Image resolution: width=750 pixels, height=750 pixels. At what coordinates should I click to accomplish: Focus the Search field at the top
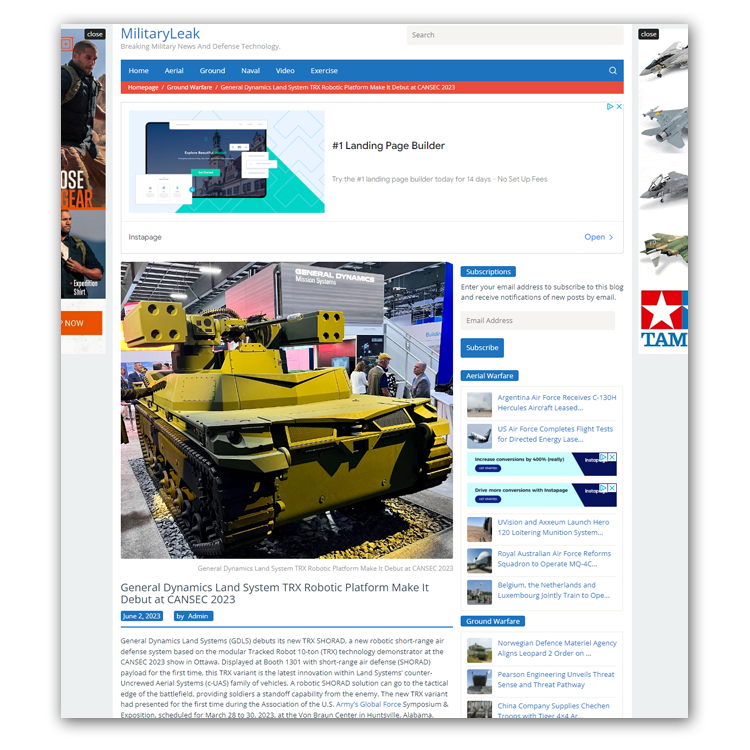click(515, 35)
